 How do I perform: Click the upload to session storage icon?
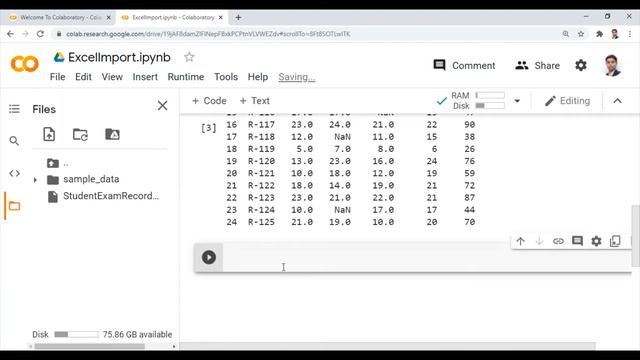pyautogui.click(x=49, y=134)
